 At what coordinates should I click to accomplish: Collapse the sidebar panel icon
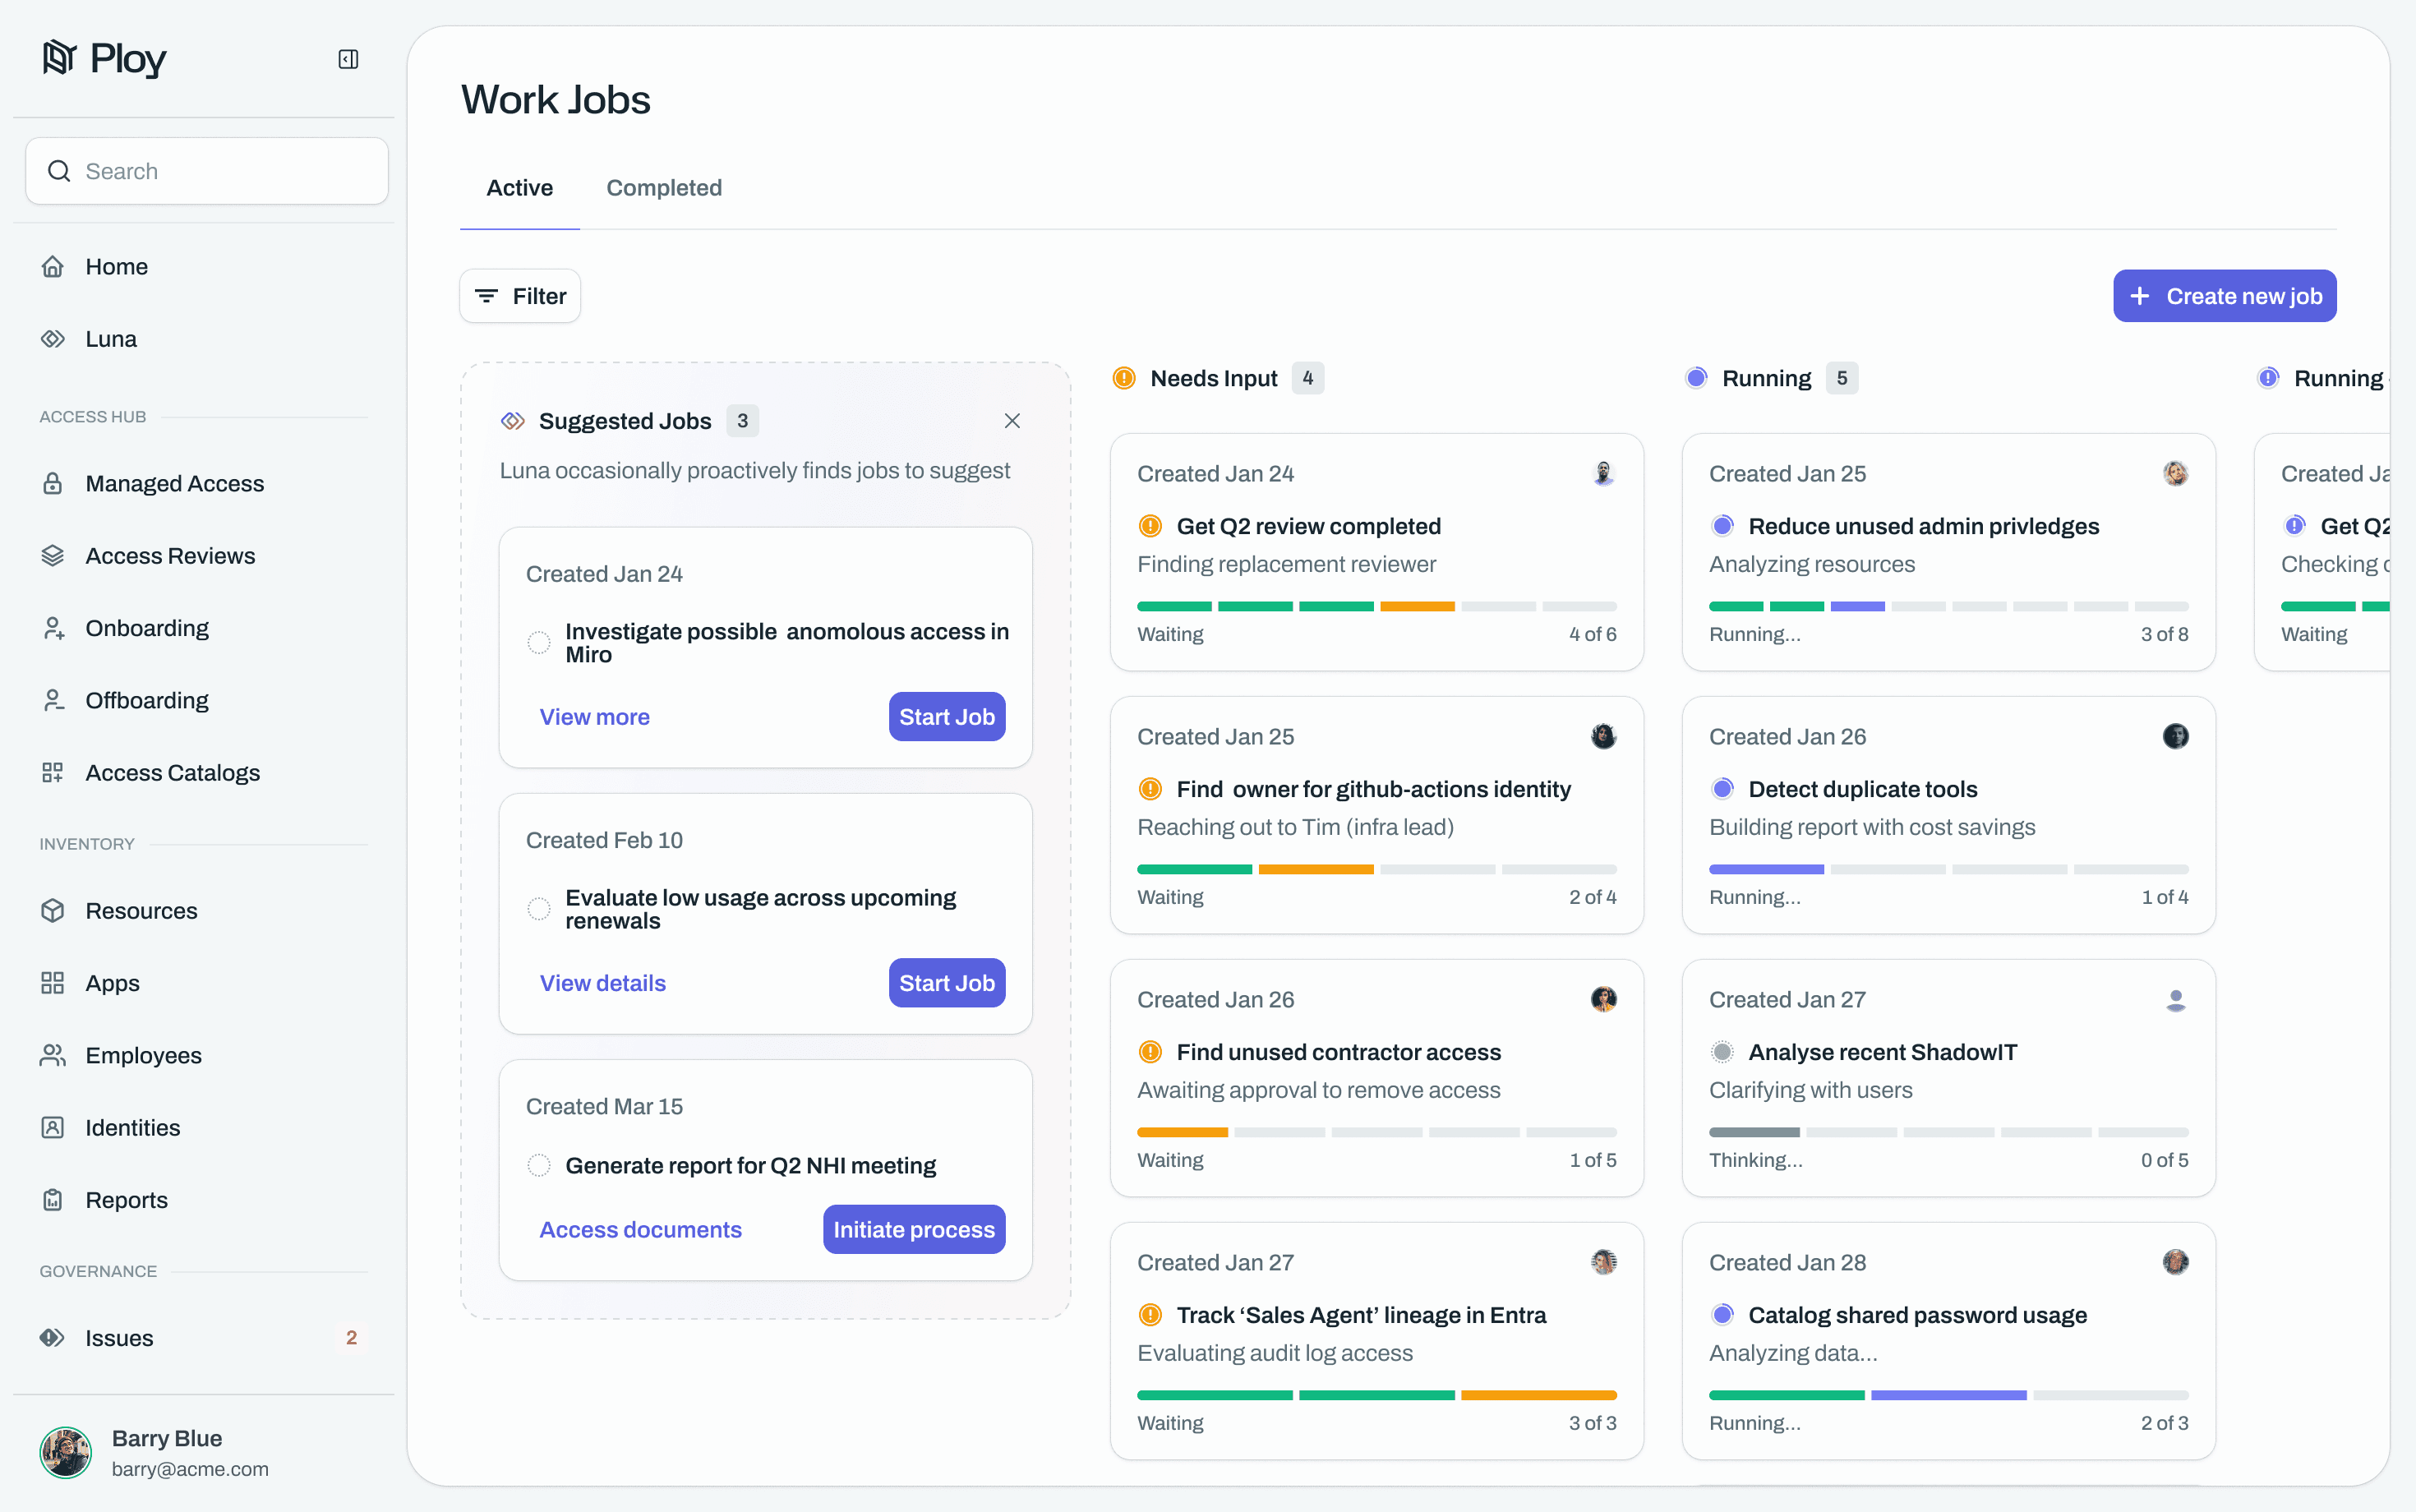[348, 60]
